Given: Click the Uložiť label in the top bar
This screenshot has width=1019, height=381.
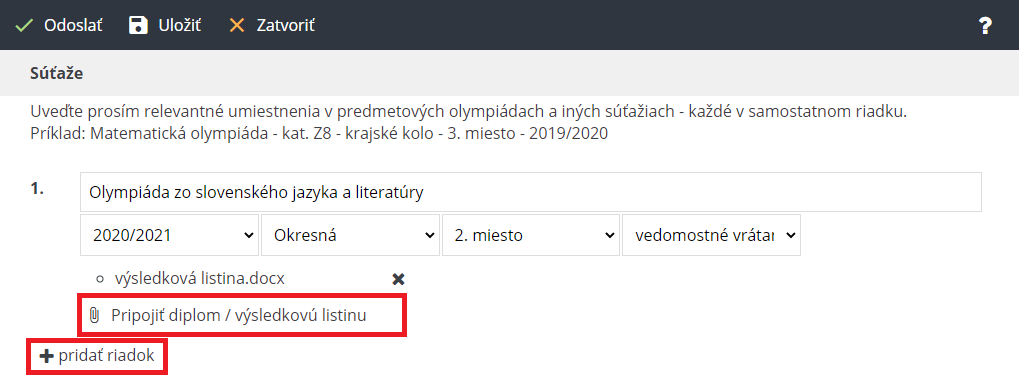Looking at the screenshot, I should pyautogui.click(x=180, y=25).
